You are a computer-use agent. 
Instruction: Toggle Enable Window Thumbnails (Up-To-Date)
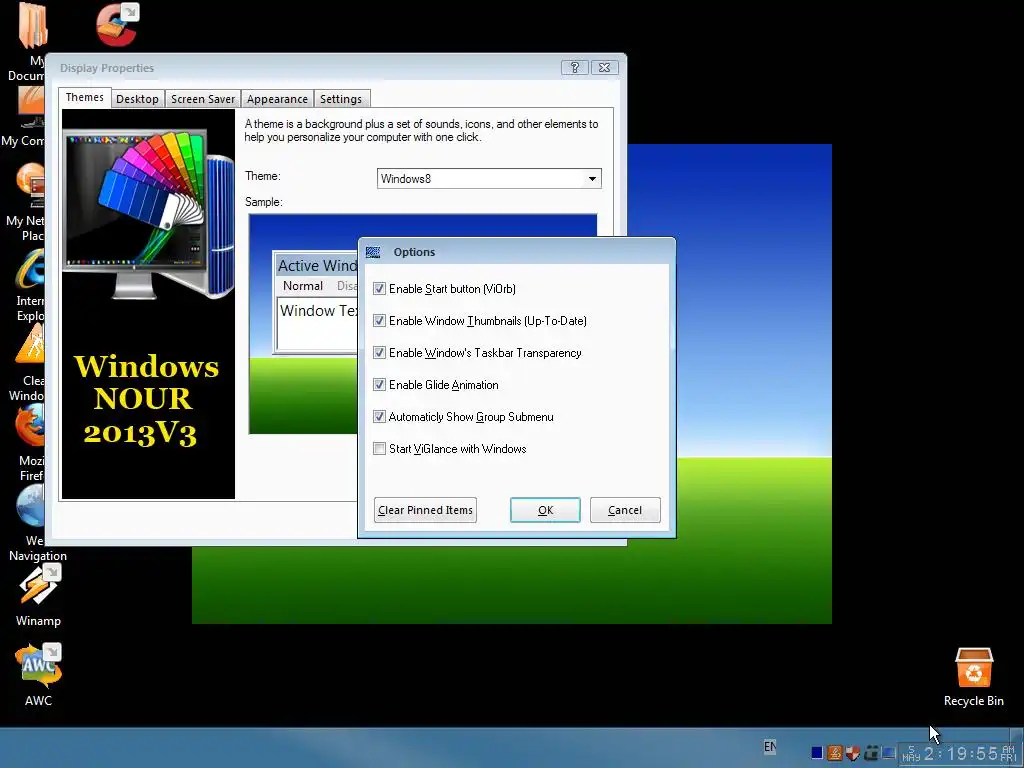(x=379, y=321)
